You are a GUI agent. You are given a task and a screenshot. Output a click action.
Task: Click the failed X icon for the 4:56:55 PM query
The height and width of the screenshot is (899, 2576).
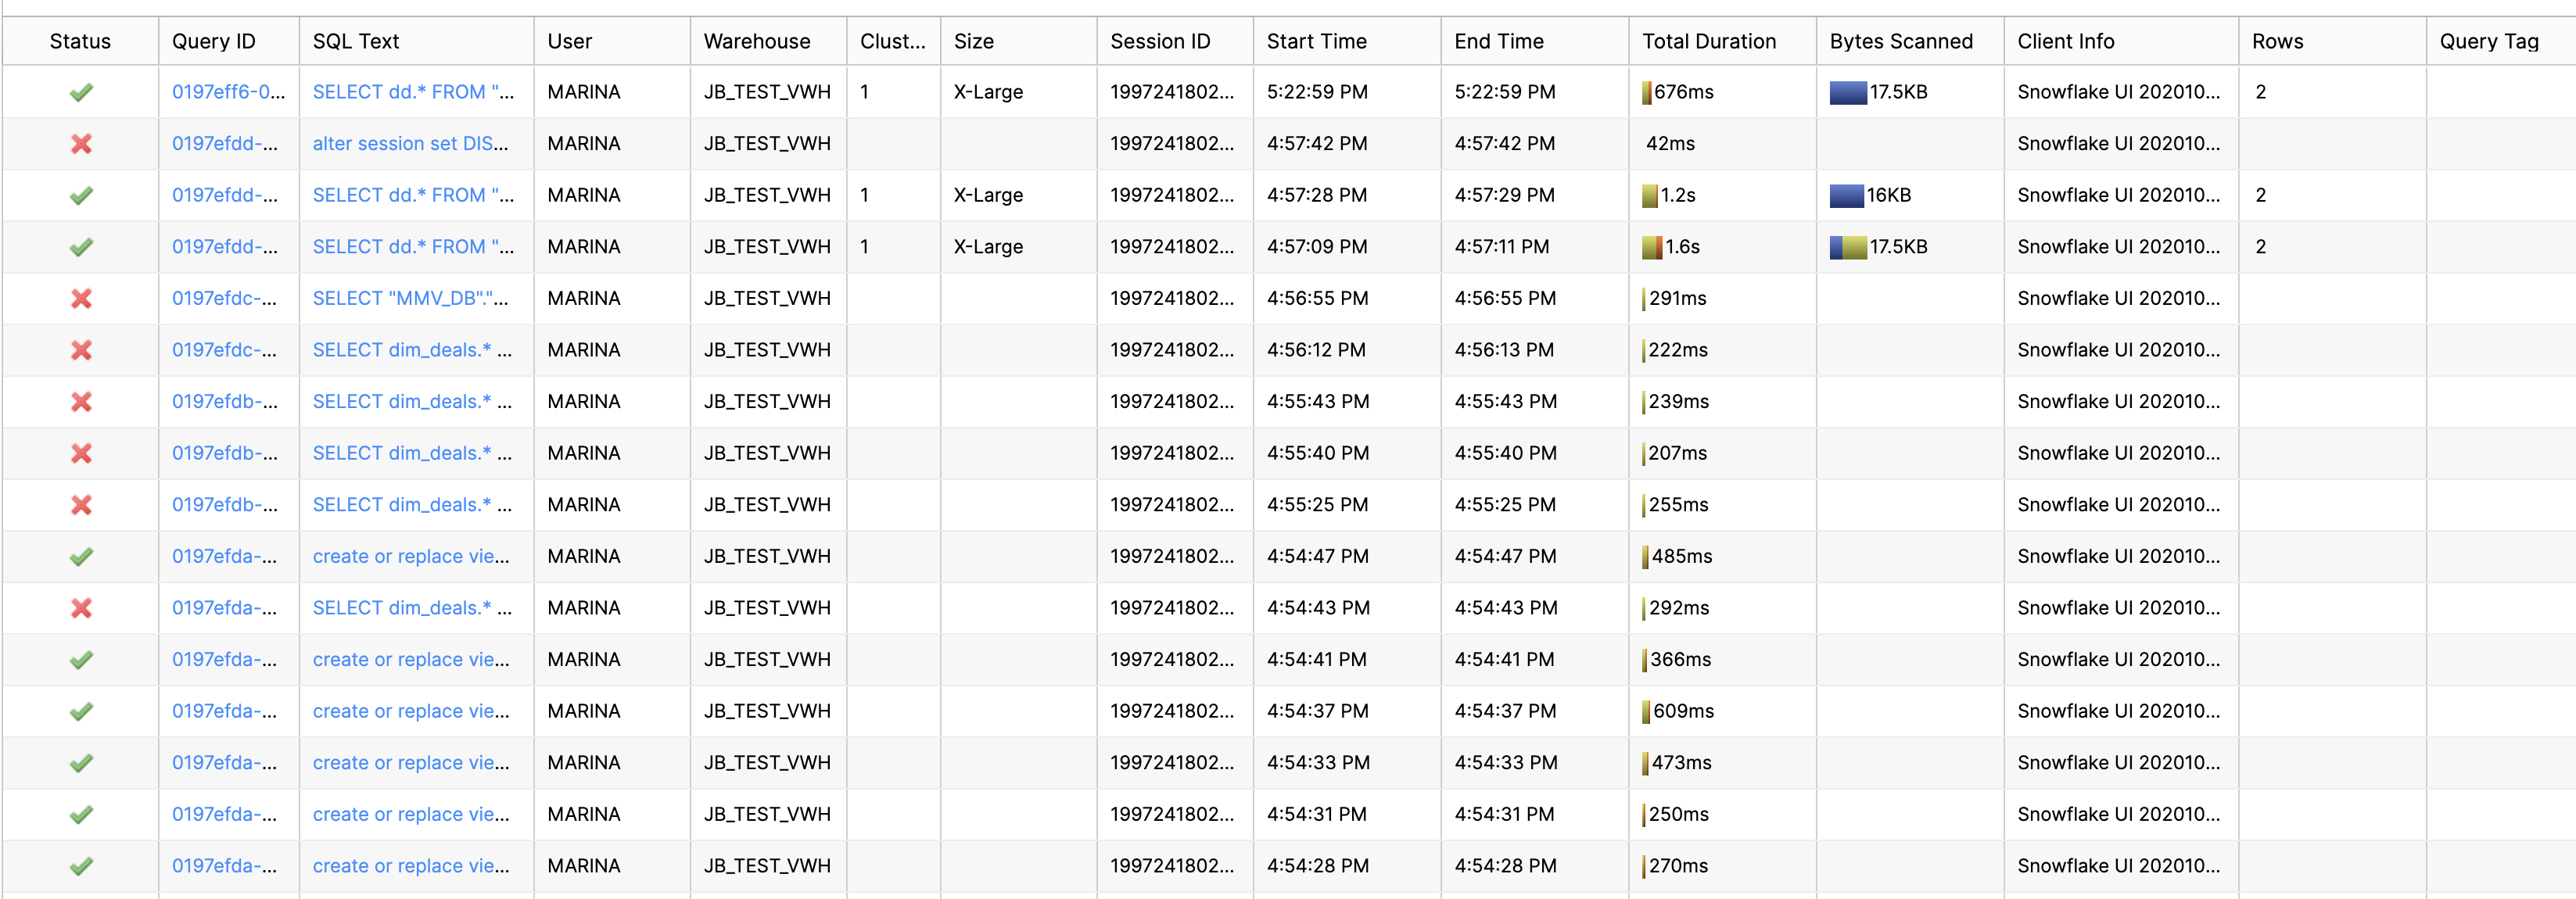[x=81, y=299]
